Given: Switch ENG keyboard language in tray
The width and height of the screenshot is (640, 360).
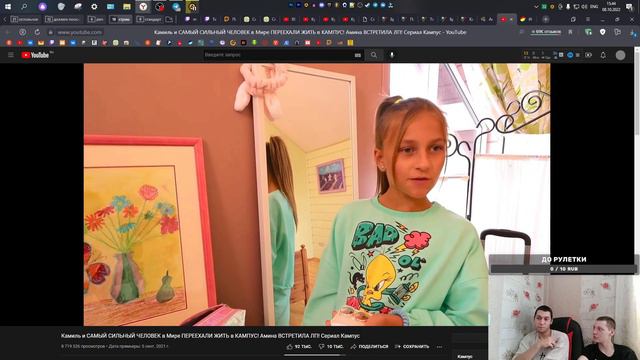Looking at the screenshot, I should click(594, 7).
